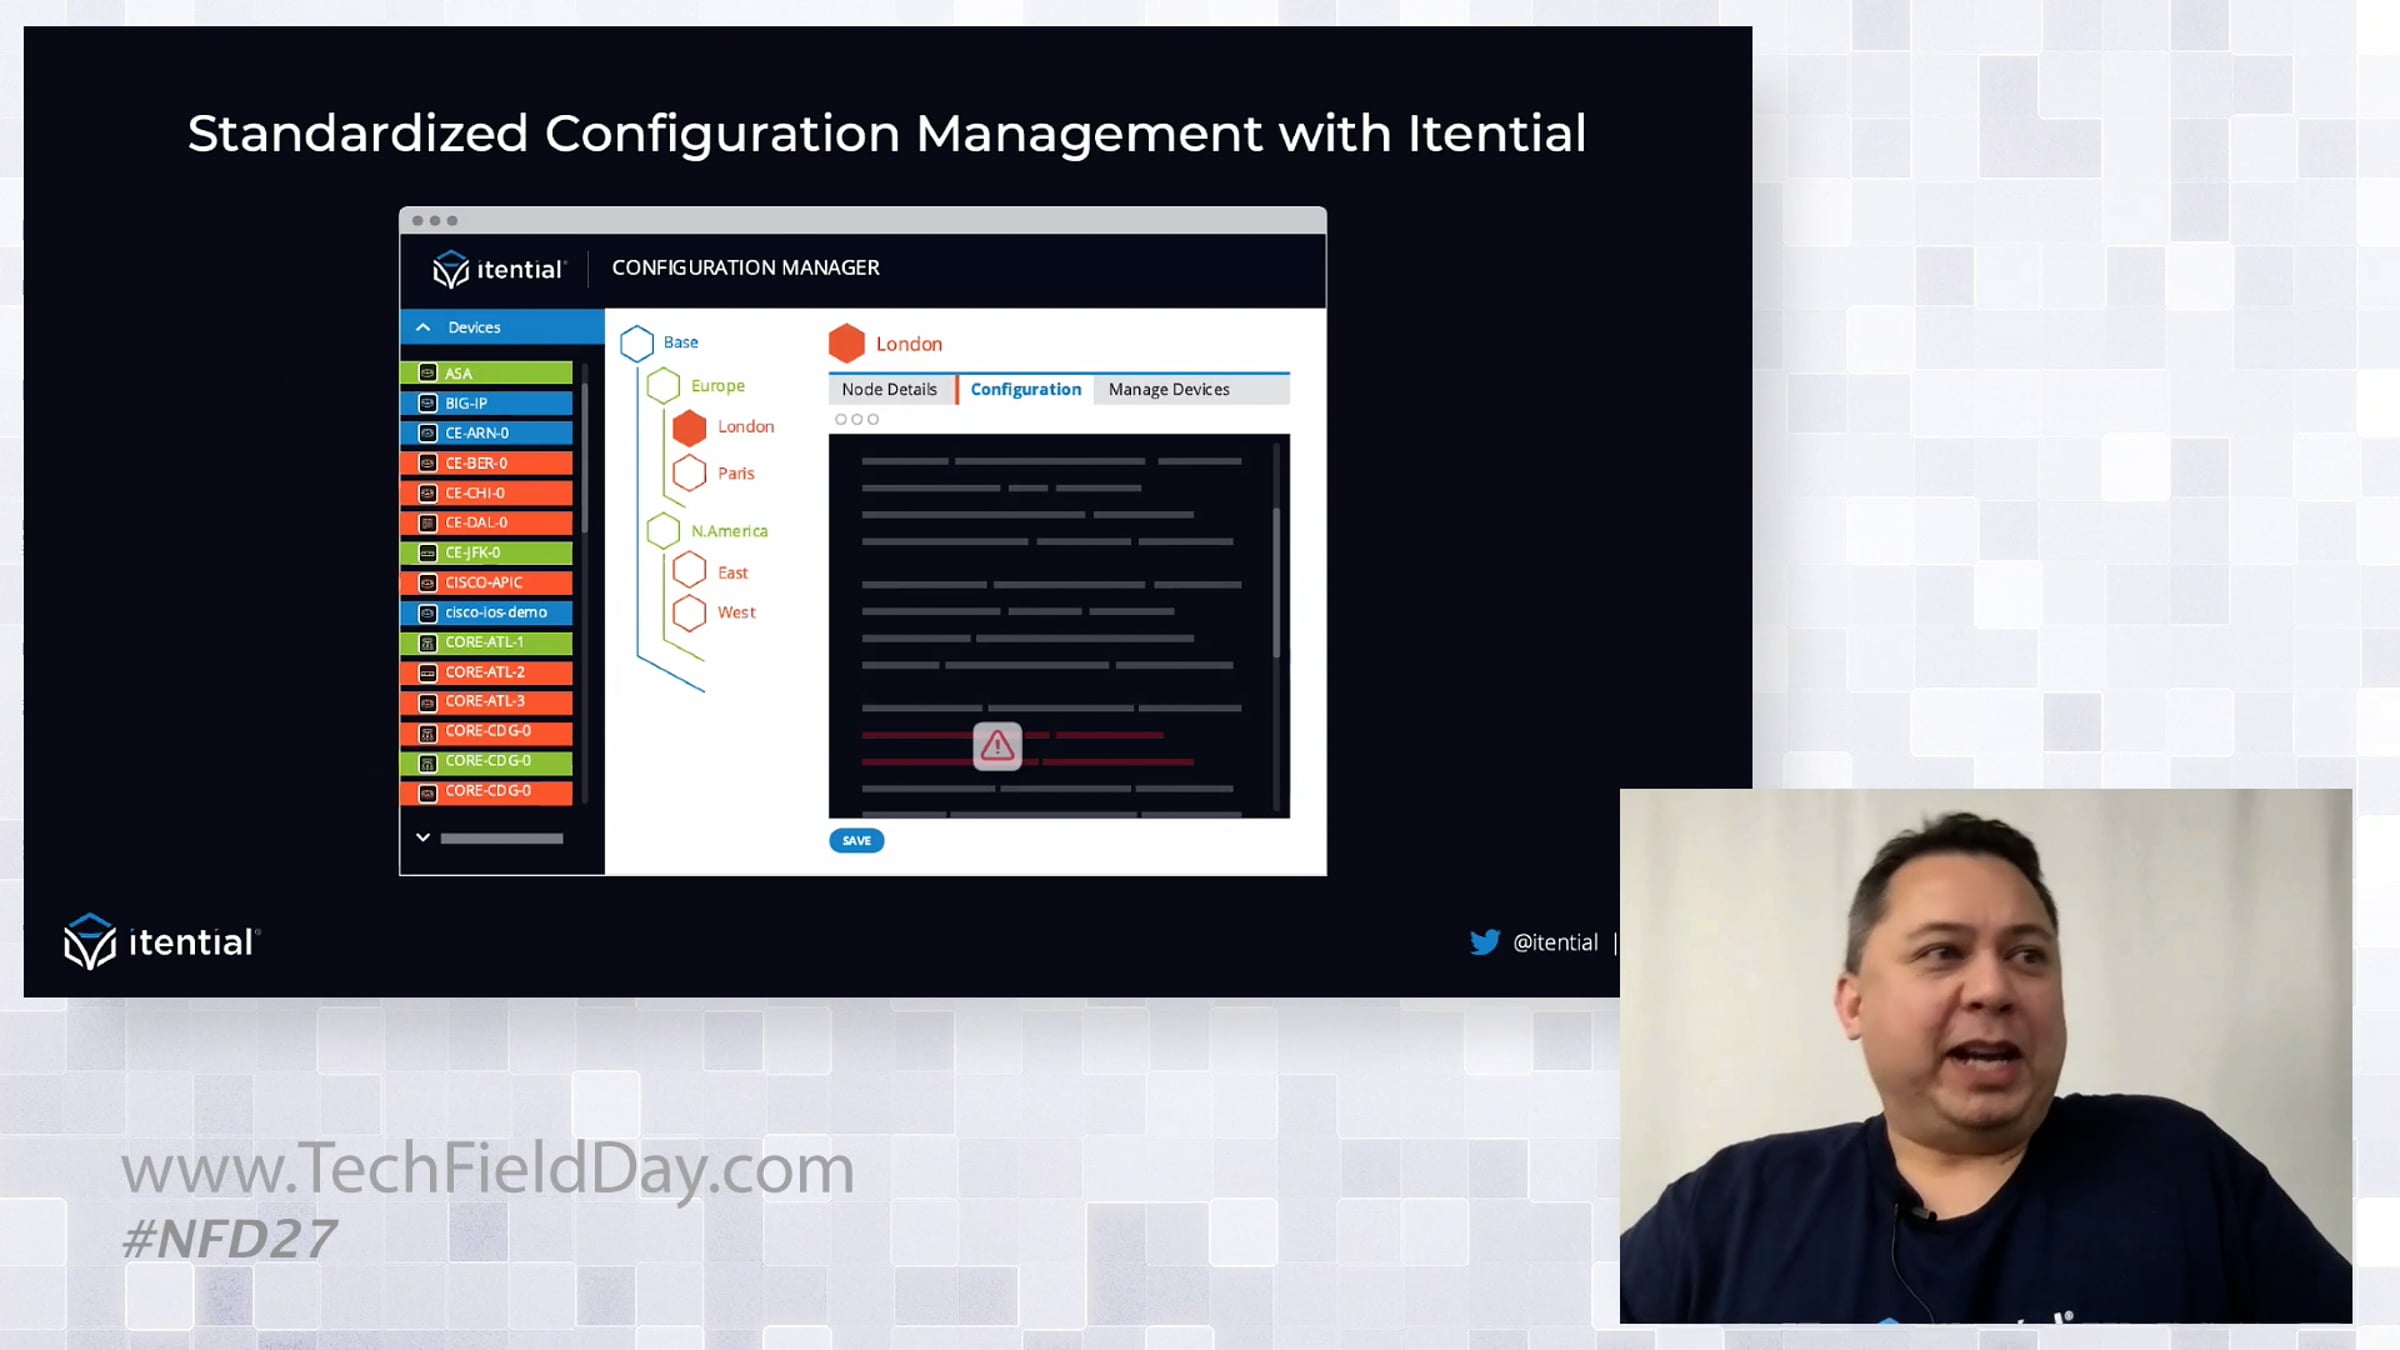Open the @itential Twitter handle
Screen dimensions: 2400x1350
tap(1556, 942)
